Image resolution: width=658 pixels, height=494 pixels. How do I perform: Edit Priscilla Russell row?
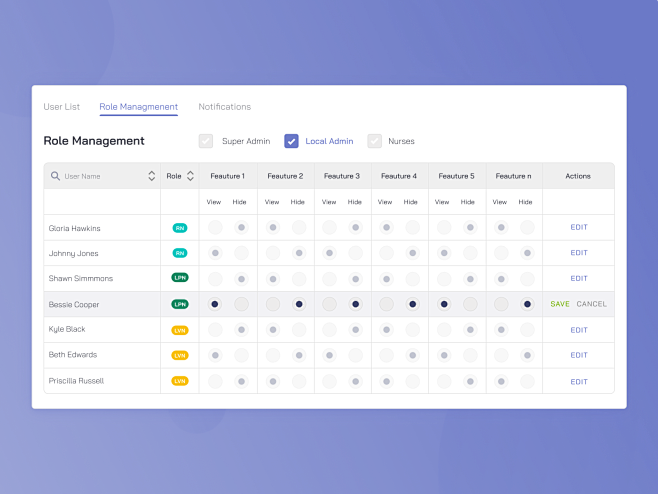tap(579, 382)
